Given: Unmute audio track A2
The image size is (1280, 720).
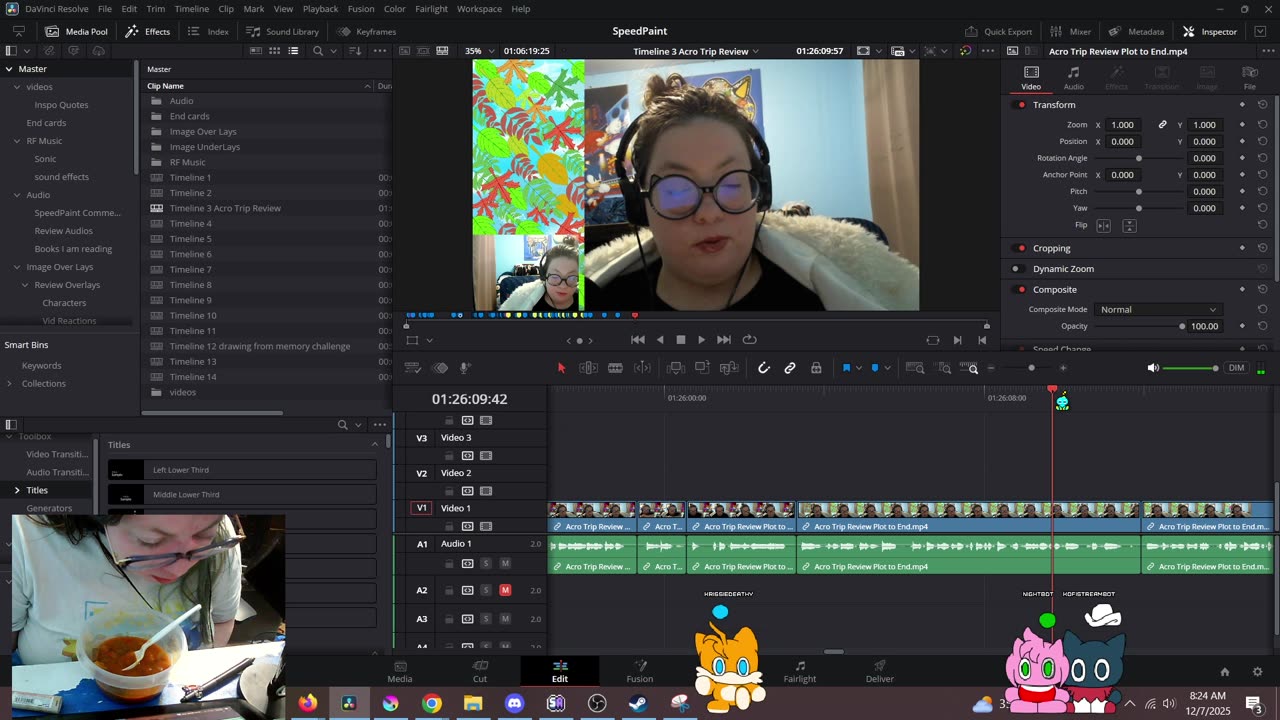Looking at the screenshot, I should pos(505,590).
